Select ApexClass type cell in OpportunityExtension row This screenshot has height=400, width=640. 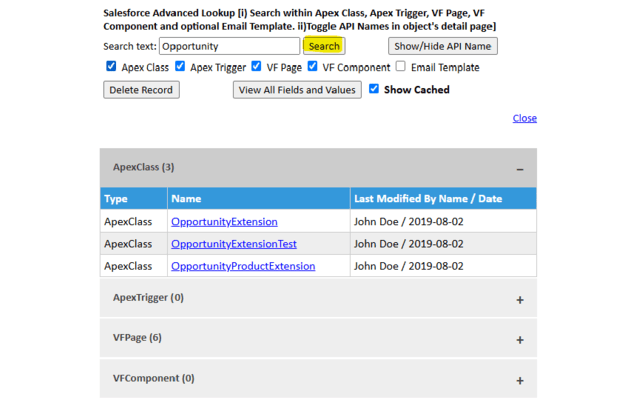(x=134, y=222)
